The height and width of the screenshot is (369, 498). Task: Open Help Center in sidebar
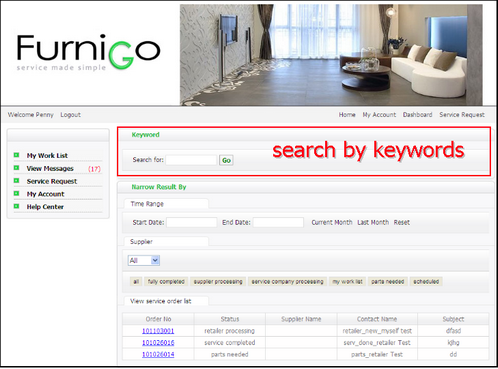coord(45,207)
